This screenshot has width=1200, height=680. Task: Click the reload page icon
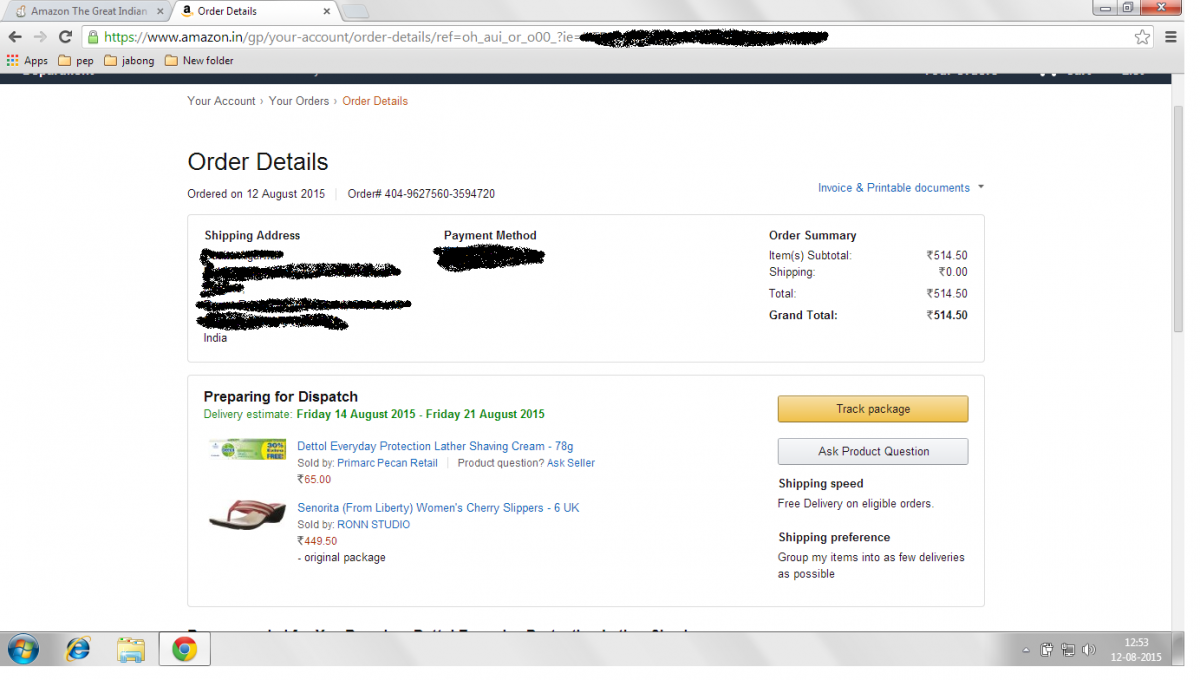[x=65, y=37]
